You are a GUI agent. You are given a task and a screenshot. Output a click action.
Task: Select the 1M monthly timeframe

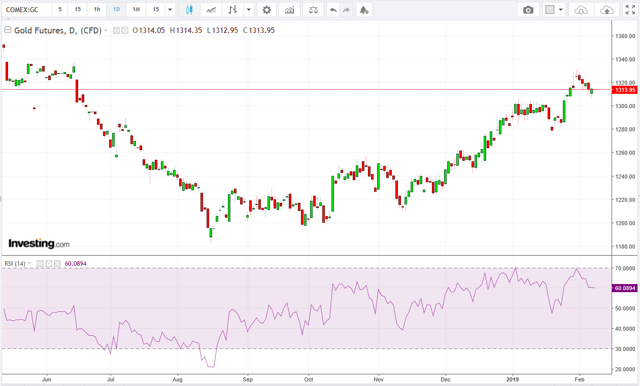point(136,9)
